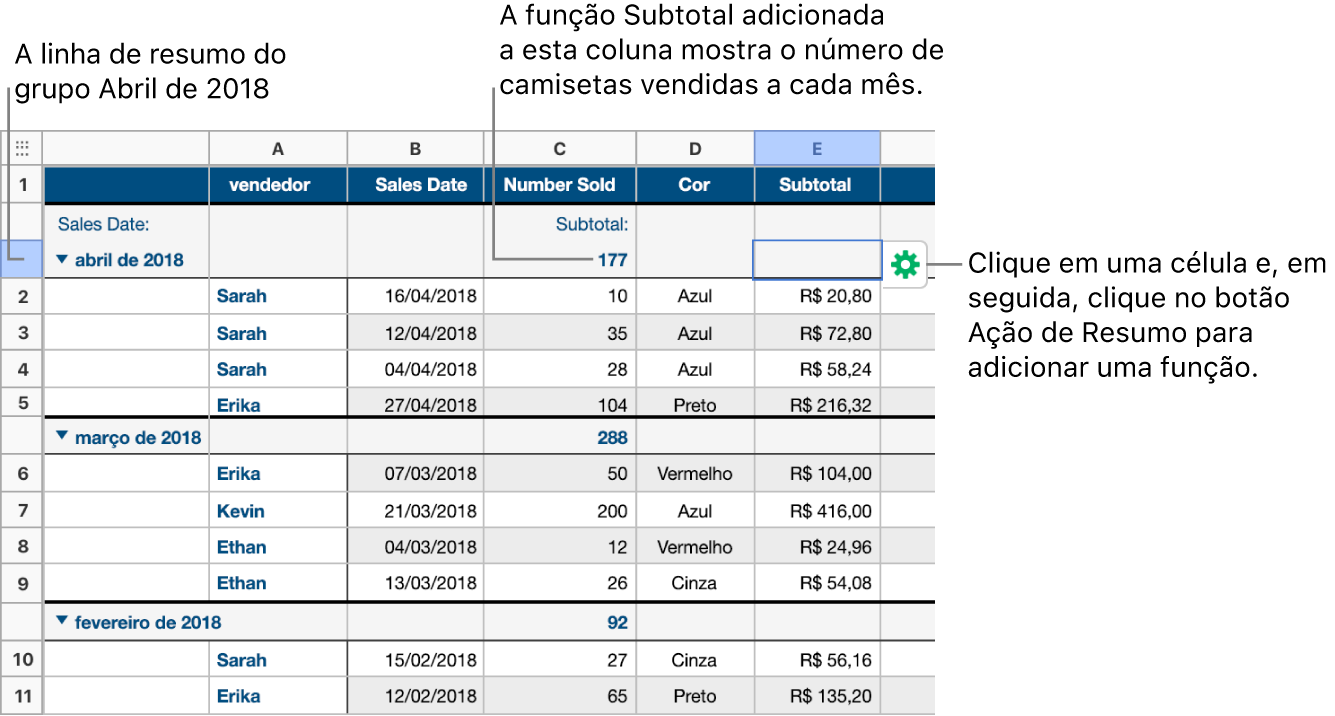Click Sarah in row 2

coord(241,295)
